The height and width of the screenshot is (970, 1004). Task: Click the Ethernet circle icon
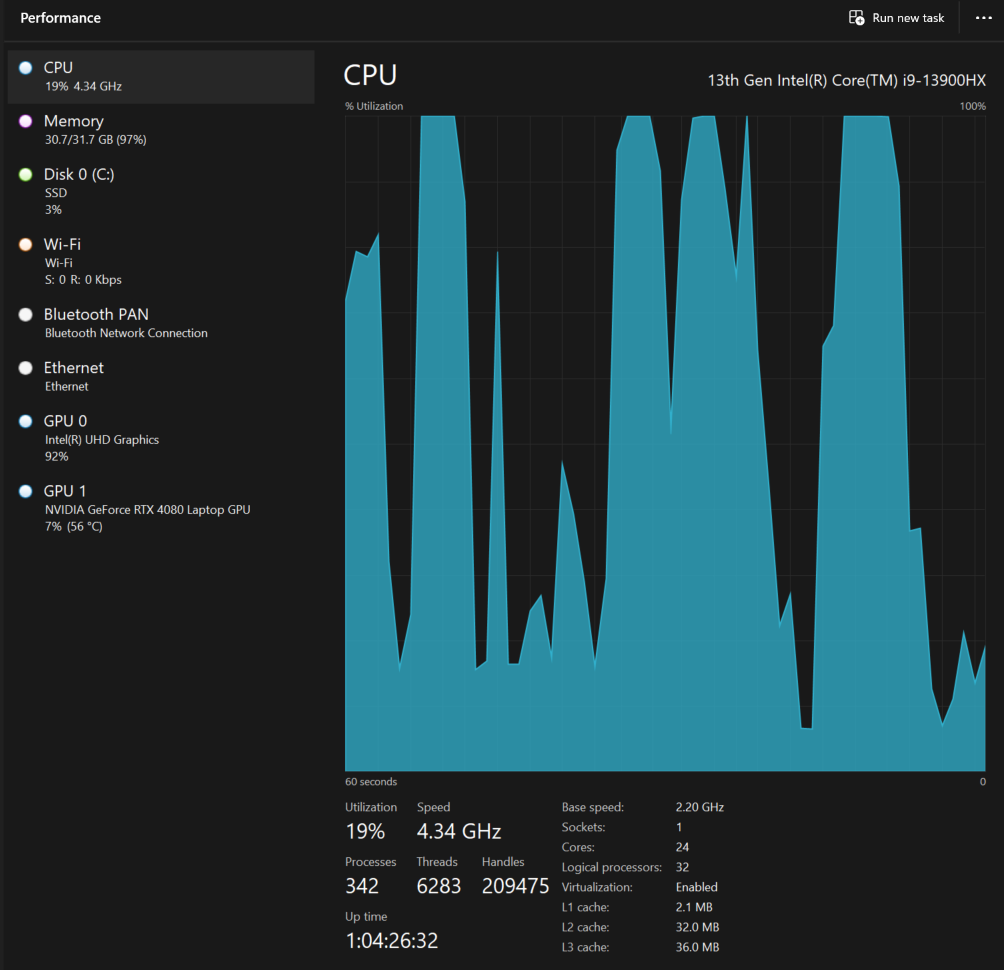coord(25,368)
